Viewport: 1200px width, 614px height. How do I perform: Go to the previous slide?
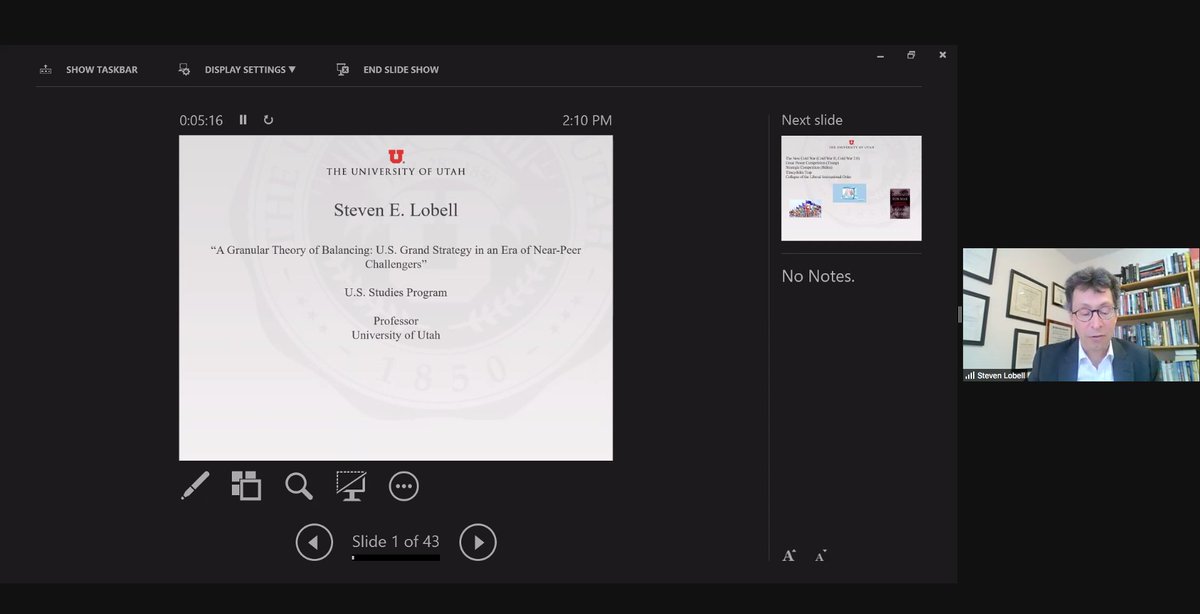click(314, 542)
